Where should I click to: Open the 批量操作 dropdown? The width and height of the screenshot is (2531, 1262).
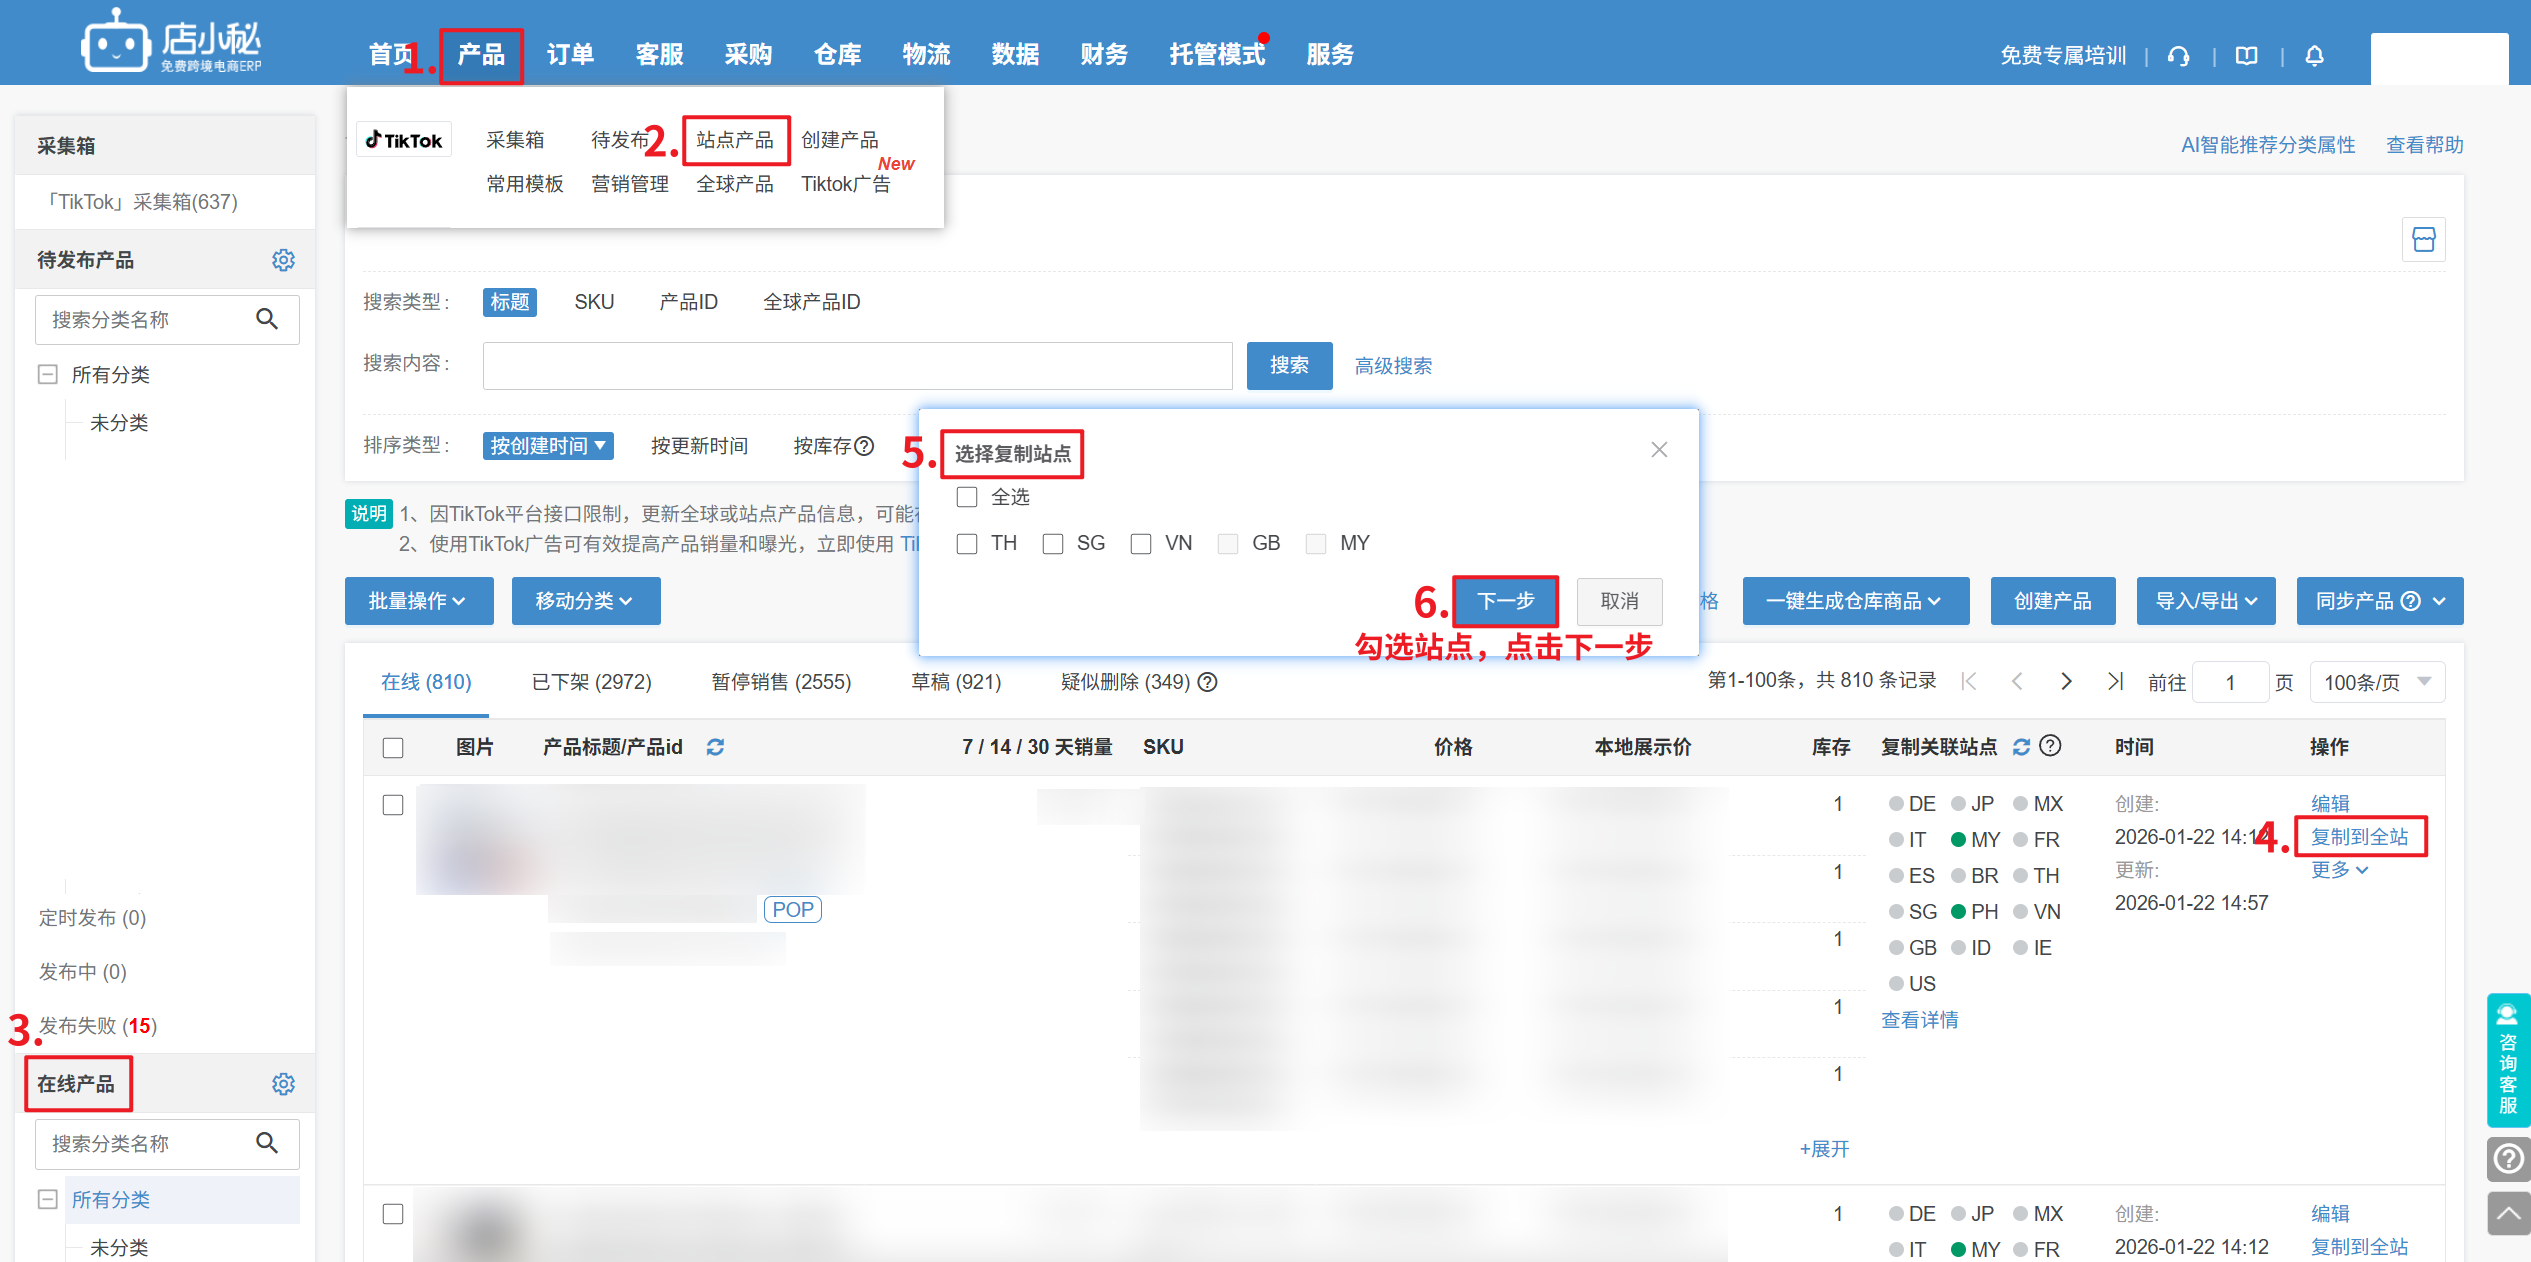pyautogui.click(x=418, y=601)
